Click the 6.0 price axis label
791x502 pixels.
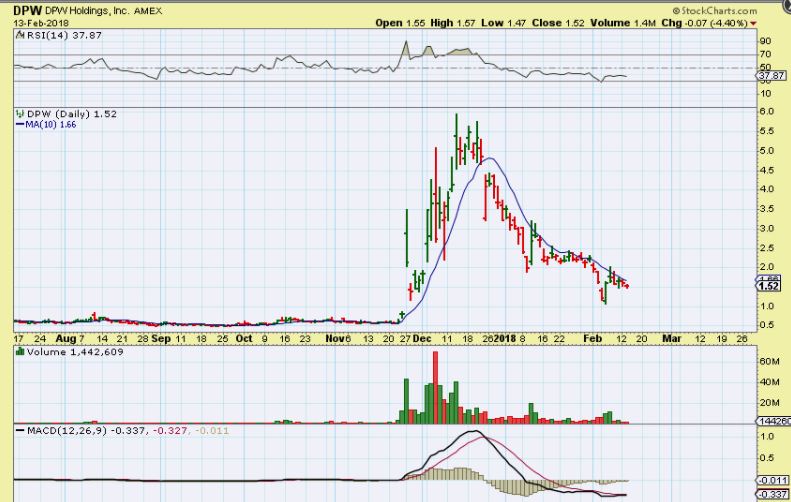click(766, 111)
